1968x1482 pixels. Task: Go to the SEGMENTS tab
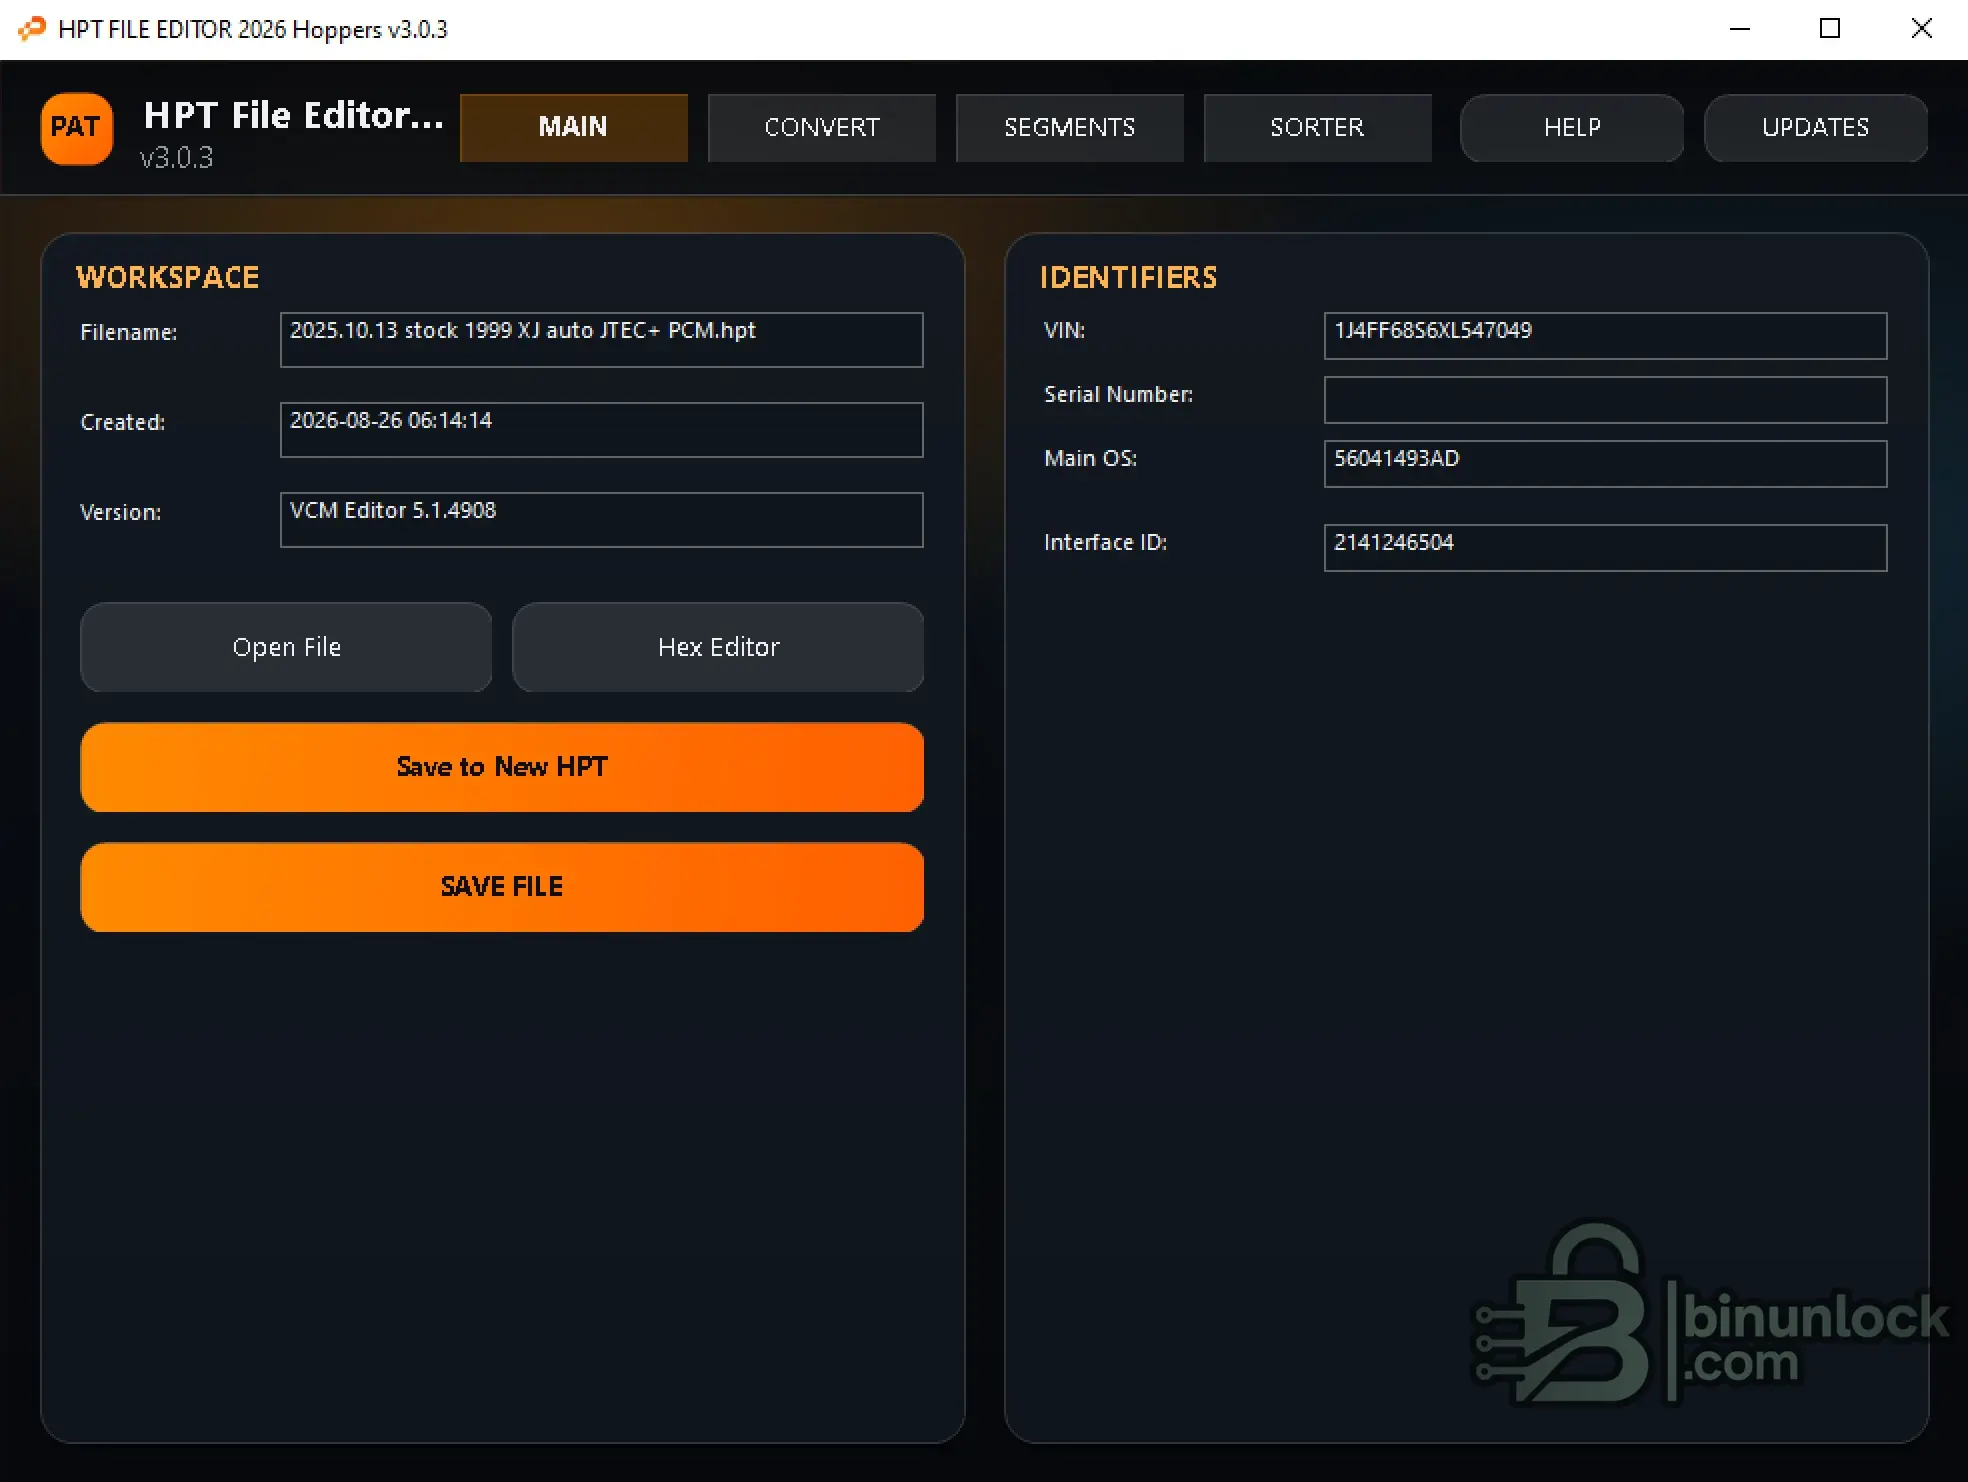(x=1069, y=127)
